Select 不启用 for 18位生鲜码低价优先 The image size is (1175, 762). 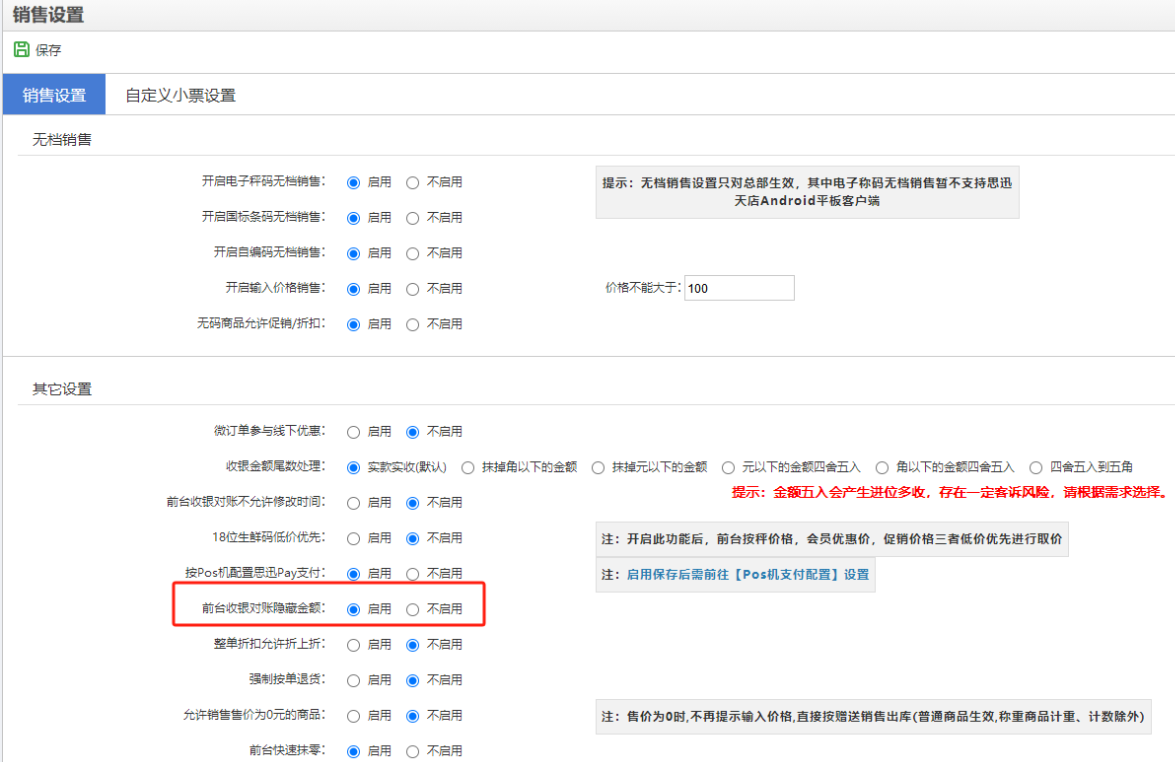pyautogui.click(x=412, y=538)
